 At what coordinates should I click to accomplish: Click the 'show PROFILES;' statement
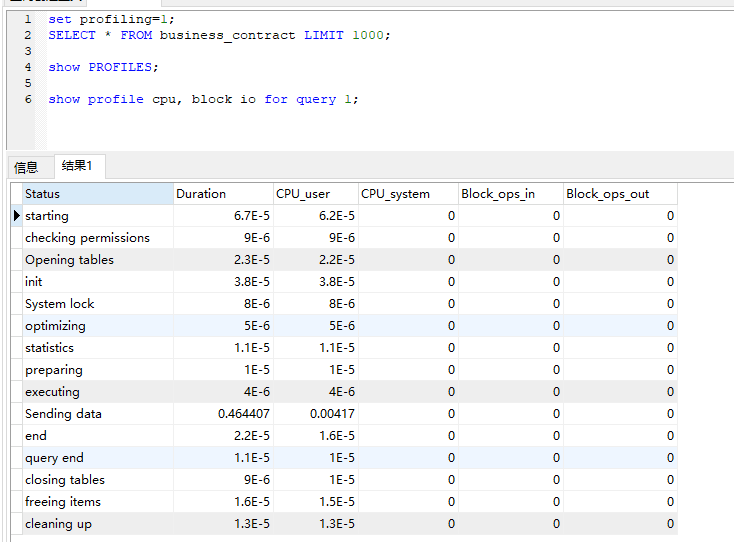103,67
